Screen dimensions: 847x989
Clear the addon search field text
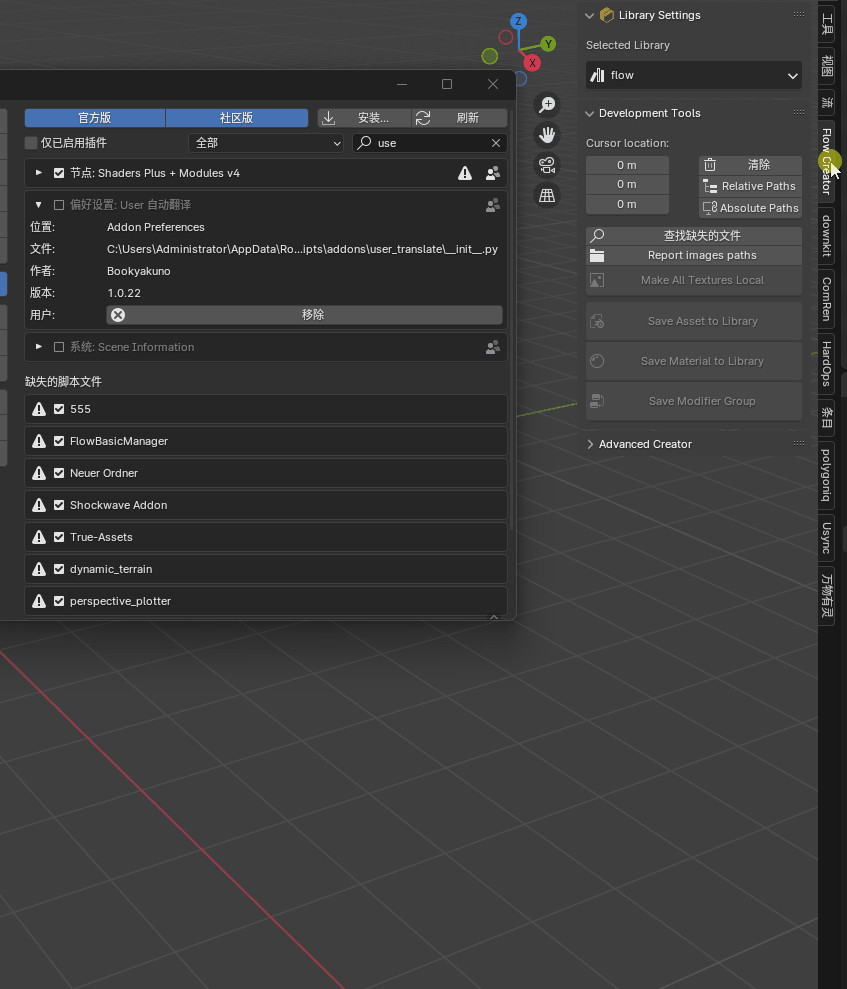[x=495, y=143]
